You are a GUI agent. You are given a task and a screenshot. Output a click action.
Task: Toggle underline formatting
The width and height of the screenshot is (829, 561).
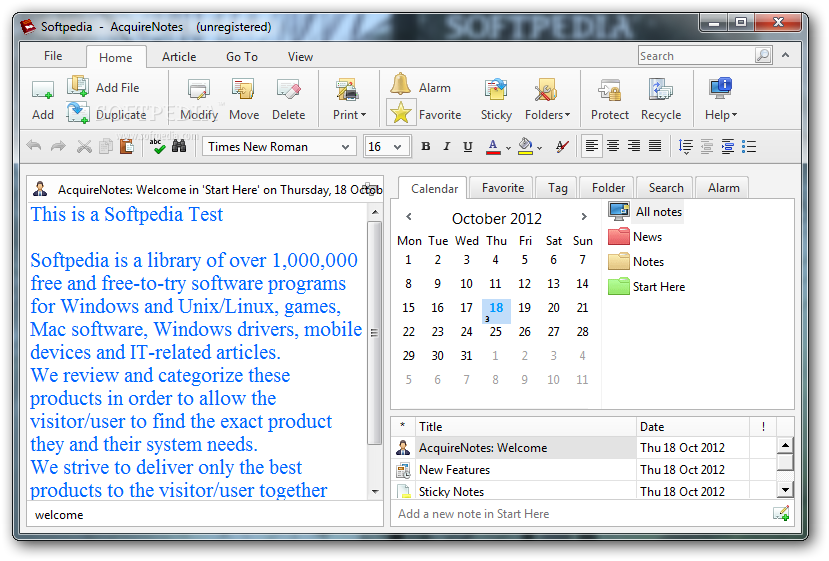[467, 146]
